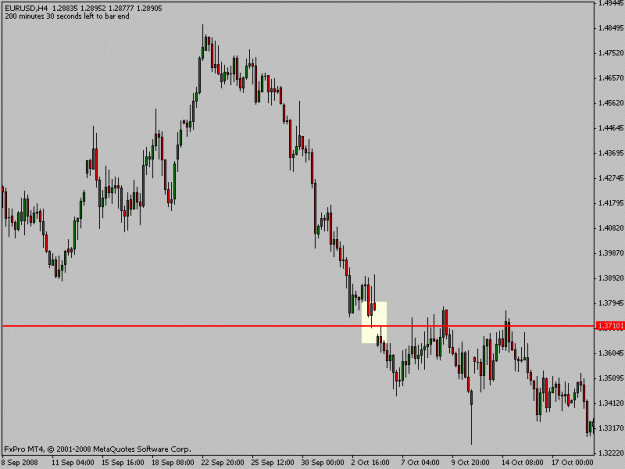625x469 pixels.
Task: Click the '22 Sep 20:00' time axis label
Action: pos(223,462)
